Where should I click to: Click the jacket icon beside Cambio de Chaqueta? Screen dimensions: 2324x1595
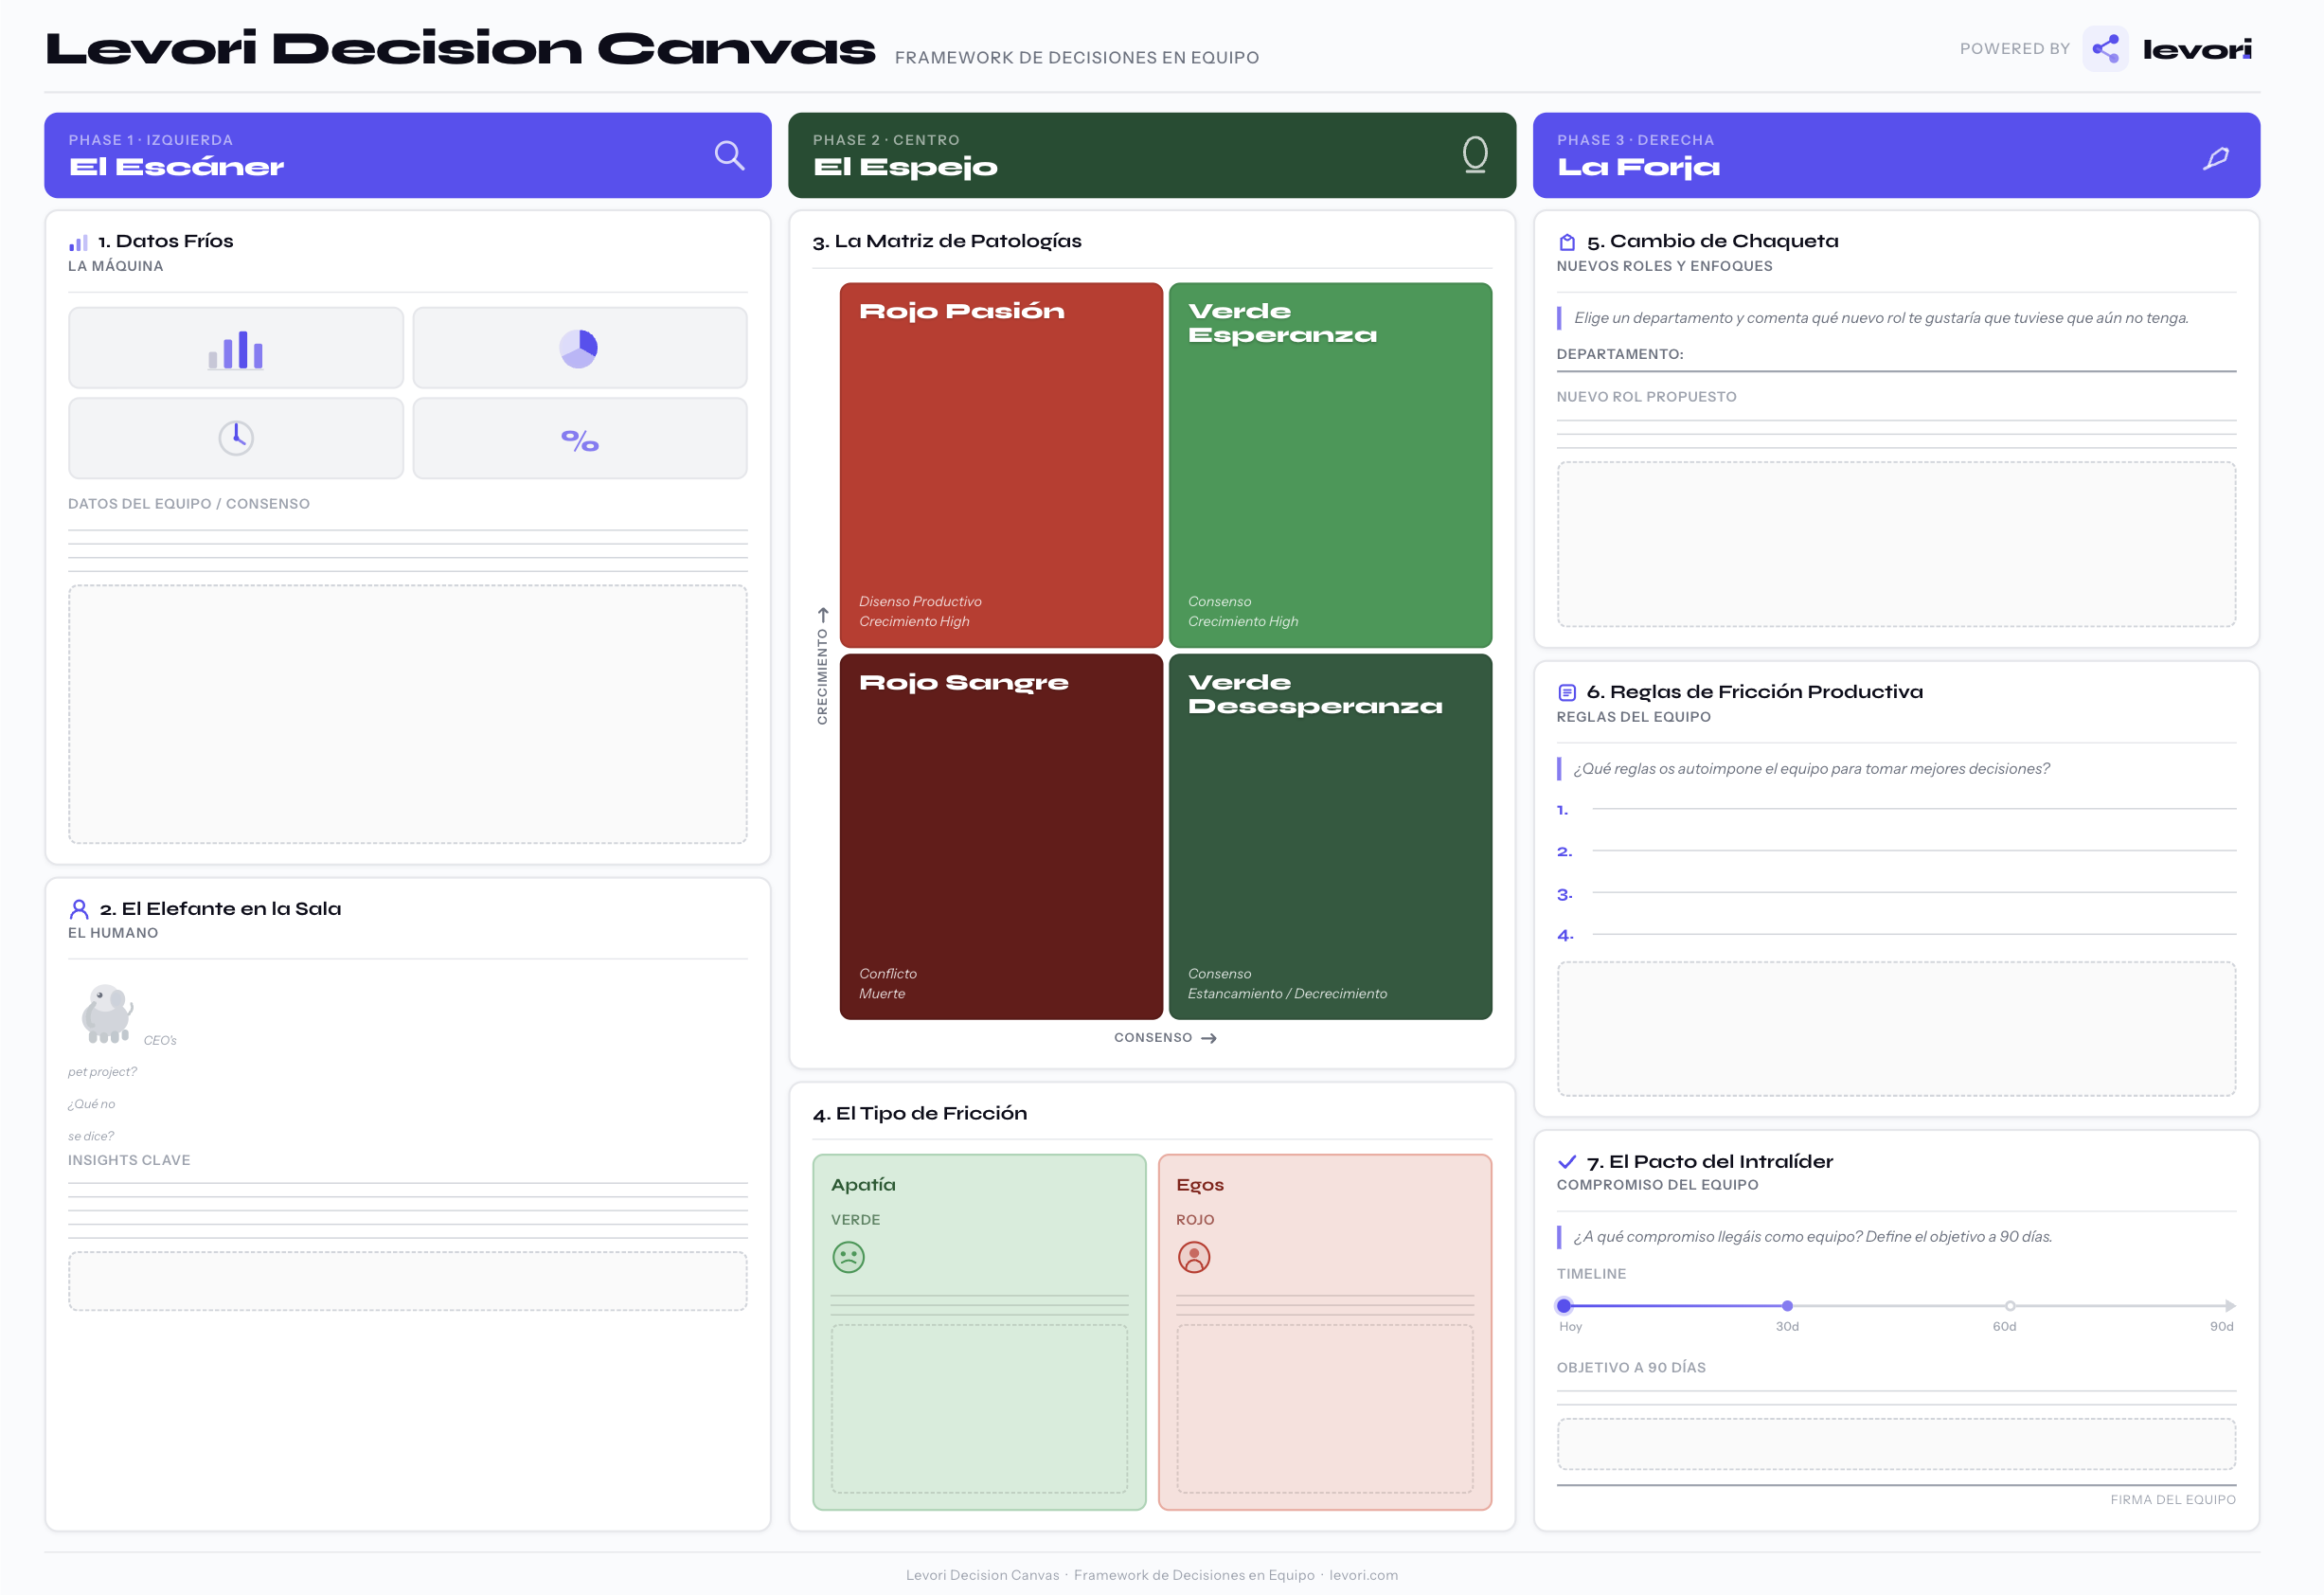(1567, 242)
